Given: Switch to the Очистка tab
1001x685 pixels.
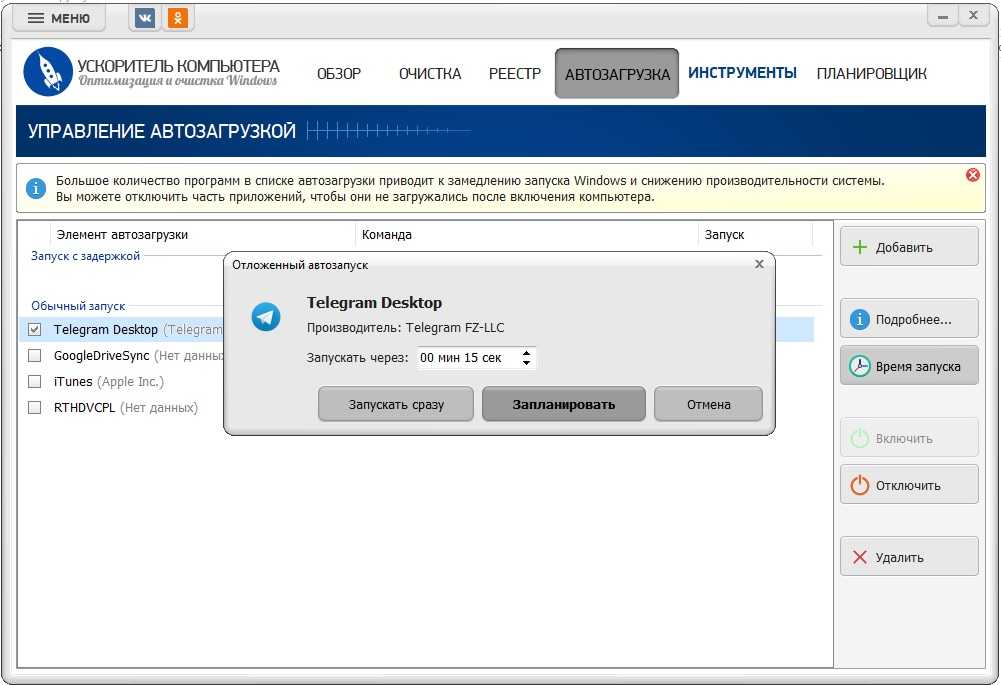Looking at the screenshot, I should point(430,74).
